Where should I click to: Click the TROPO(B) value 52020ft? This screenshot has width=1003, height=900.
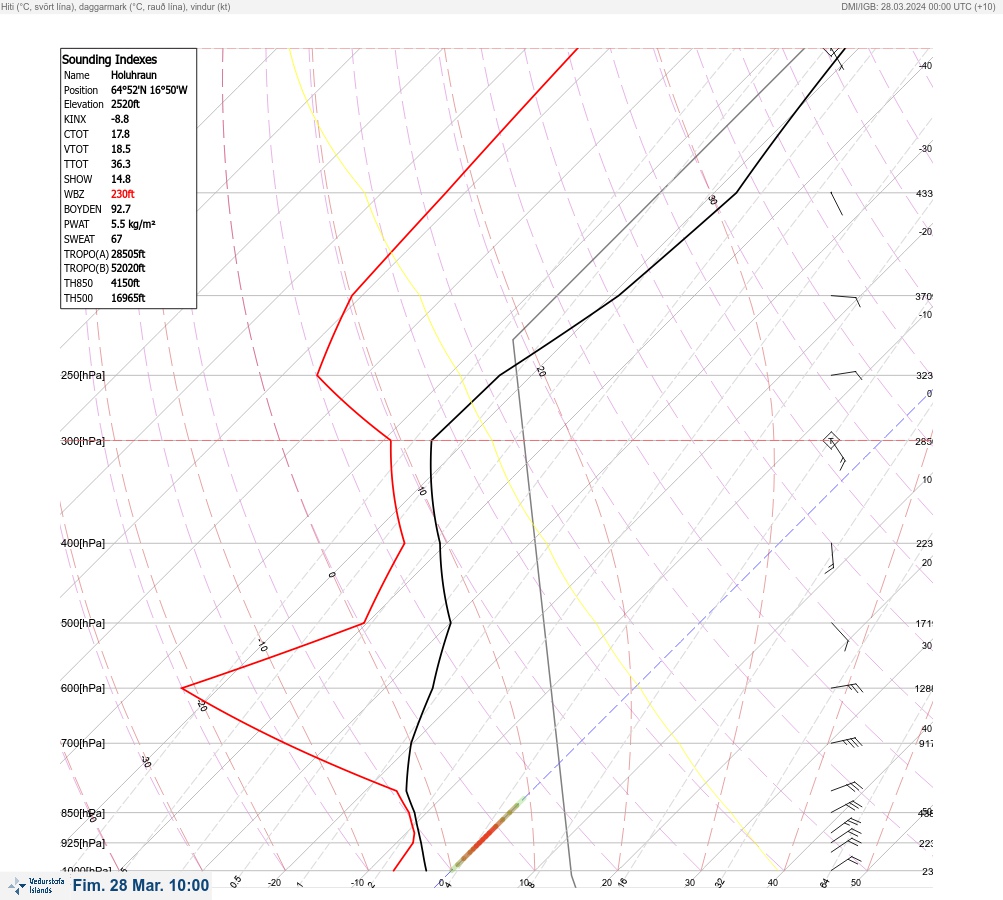[x=128, y=268]
